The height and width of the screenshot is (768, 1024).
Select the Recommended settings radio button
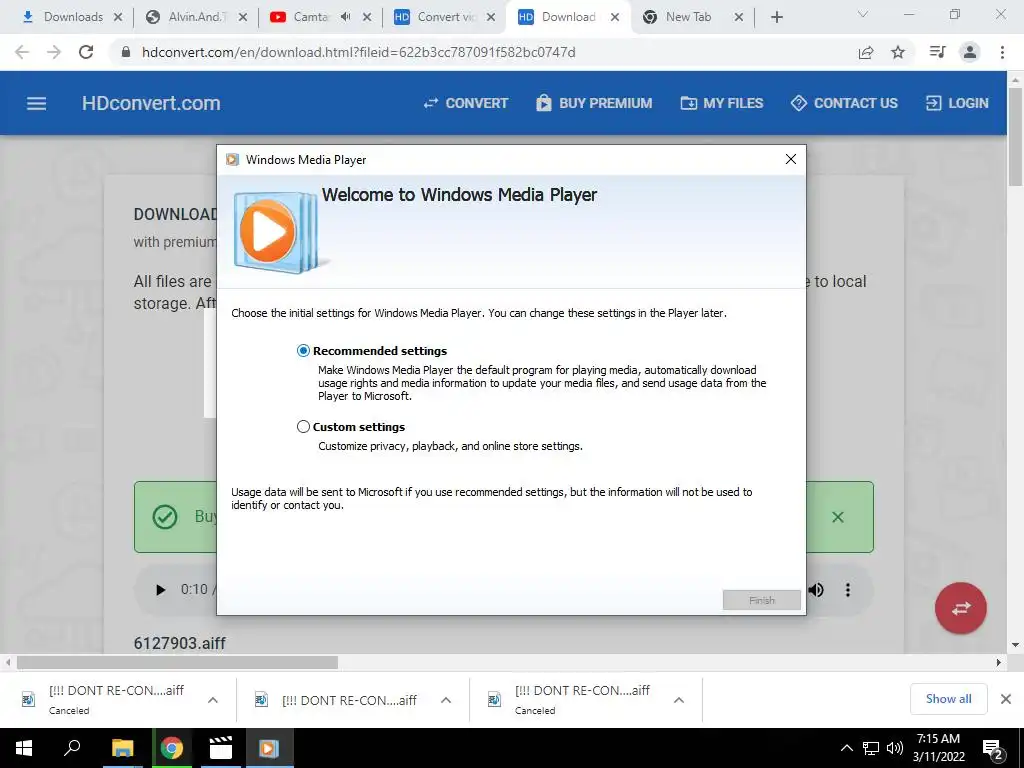(x=303, y=351)
